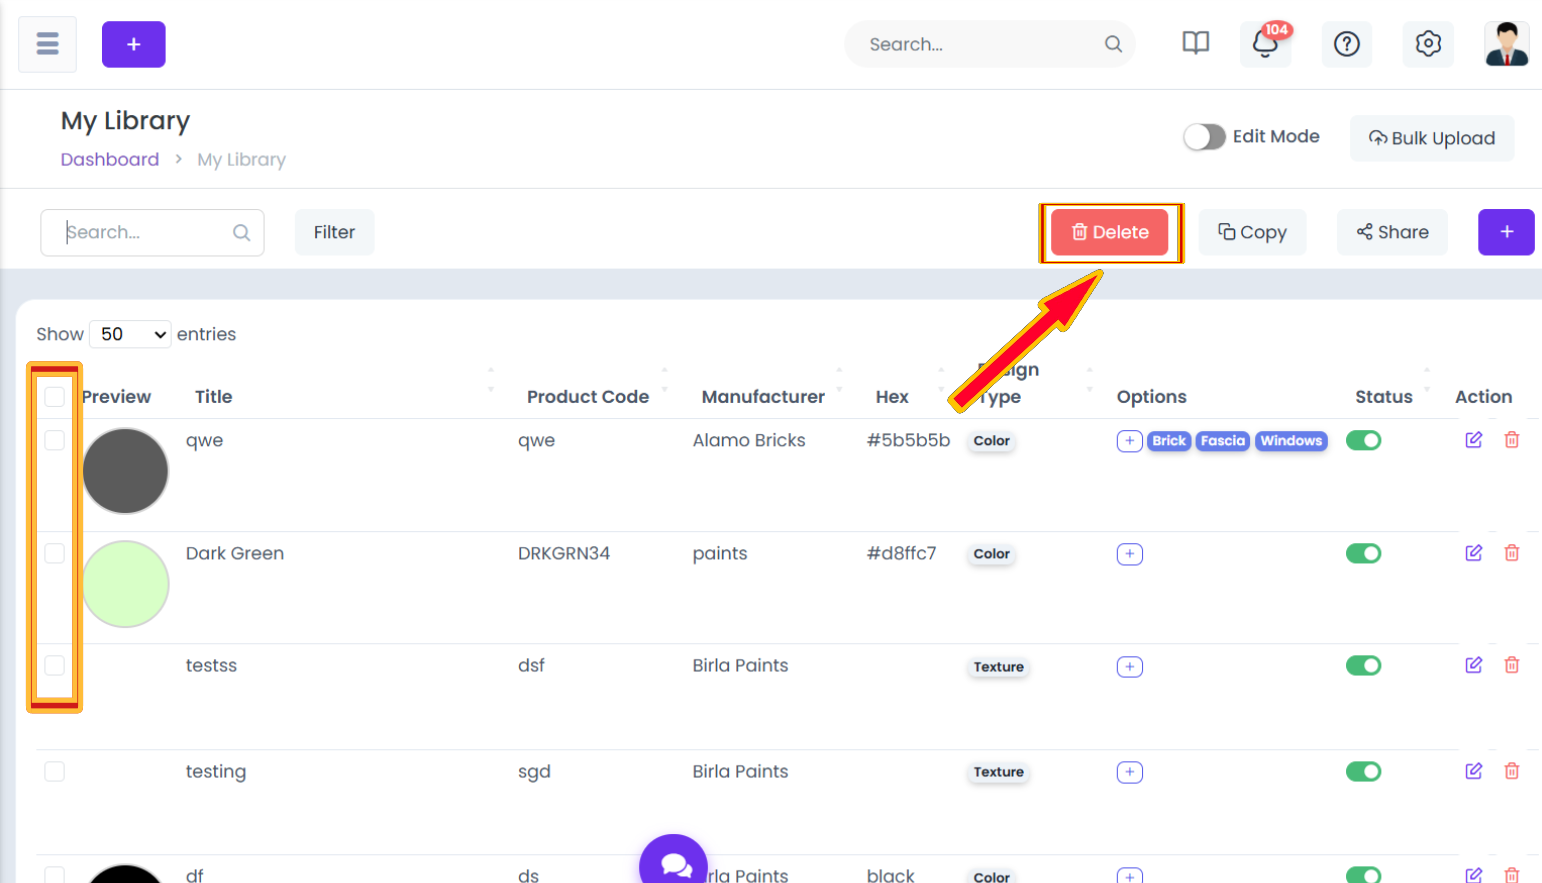Viewport: 1542px width, 883px height.
Task: Click the Brick option tag
Action: coord(1169,441)
